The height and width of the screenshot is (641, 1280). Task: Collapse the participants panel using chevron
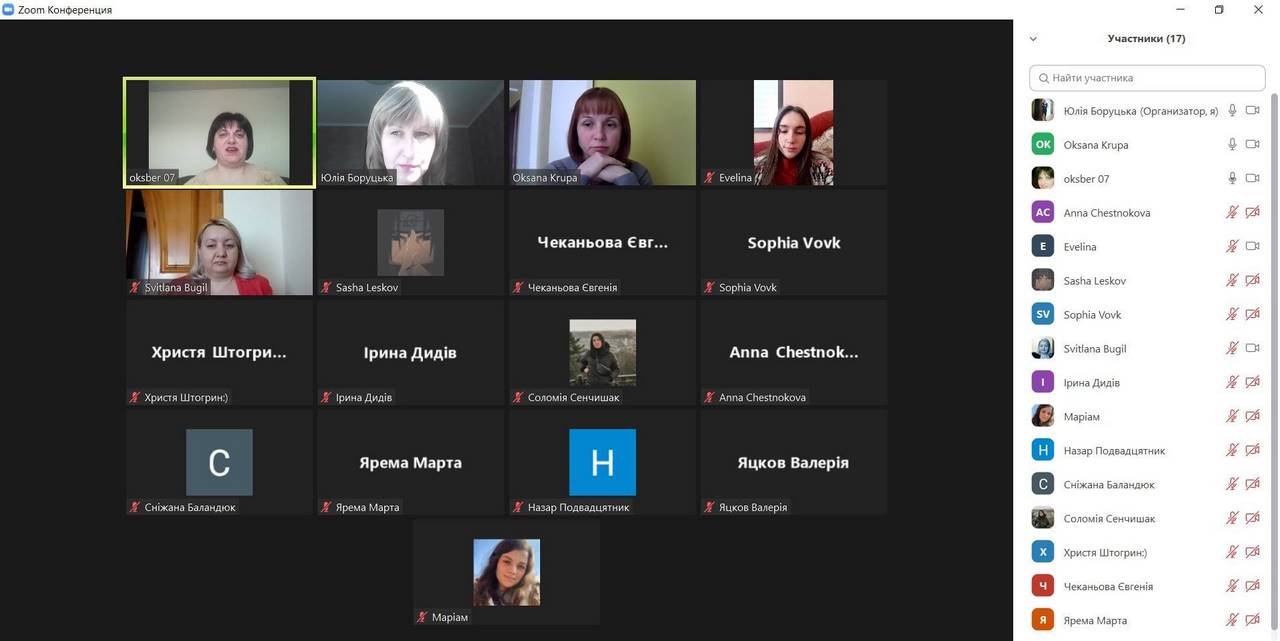point(1033,39)
